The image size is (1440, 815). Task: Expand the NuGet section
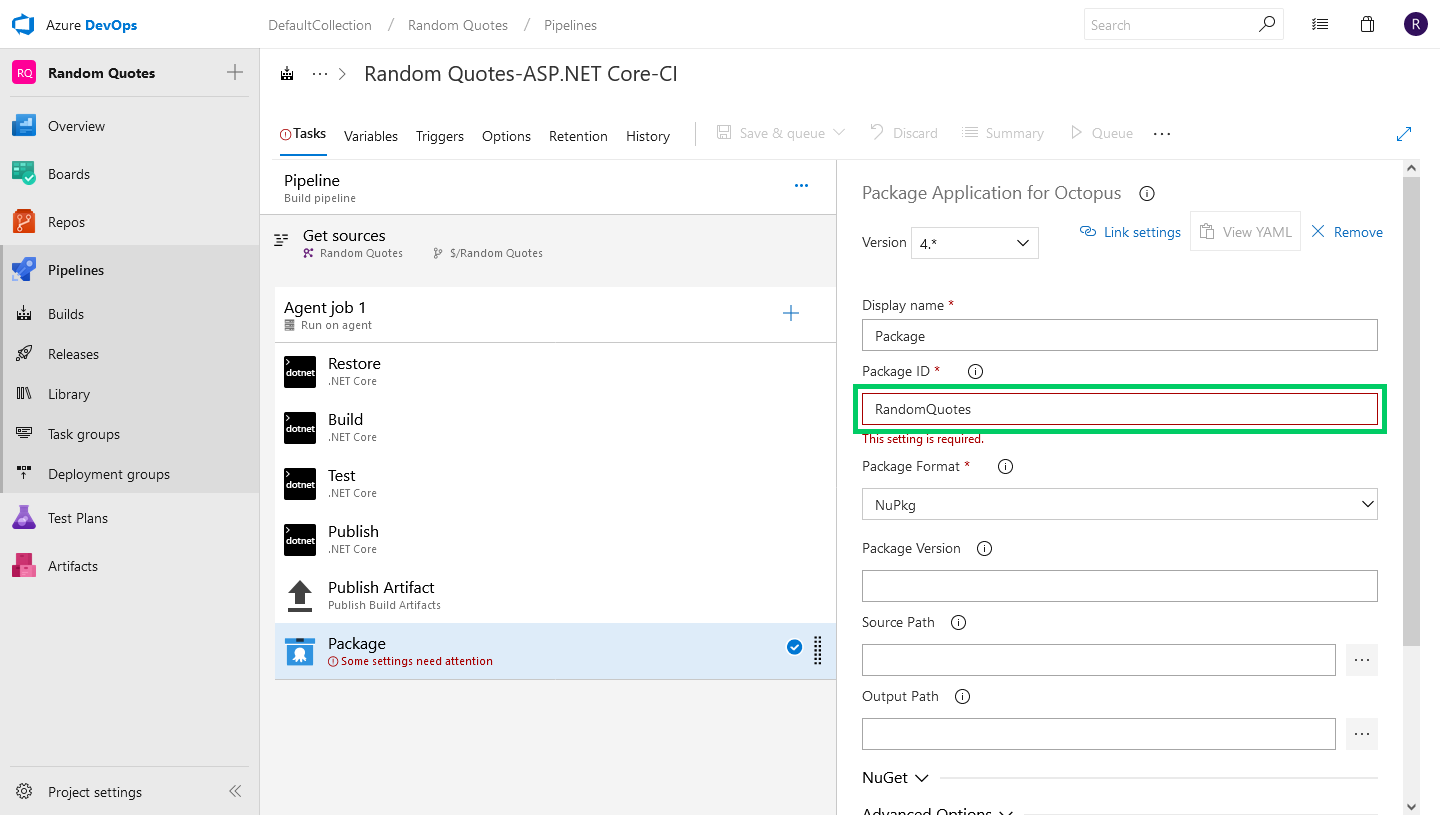pyautogui.click(x=895, y=778)
